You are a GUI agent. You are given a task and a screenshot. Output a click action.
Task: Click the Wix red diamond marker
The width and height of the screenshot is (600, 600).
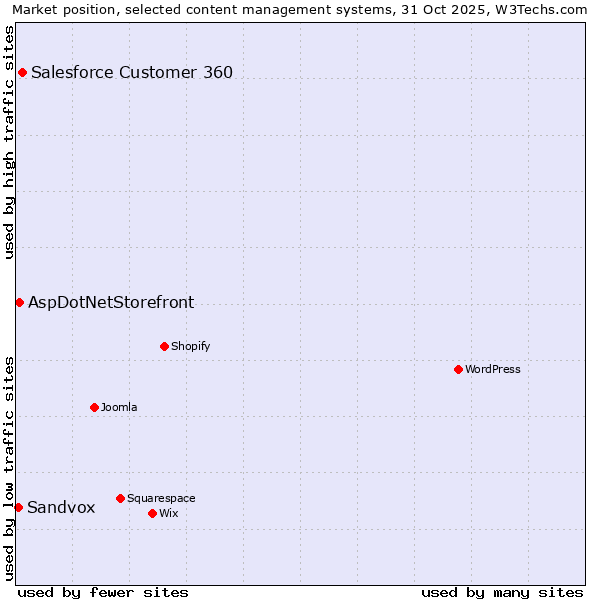pyautogui.click(x=152, y=513)
